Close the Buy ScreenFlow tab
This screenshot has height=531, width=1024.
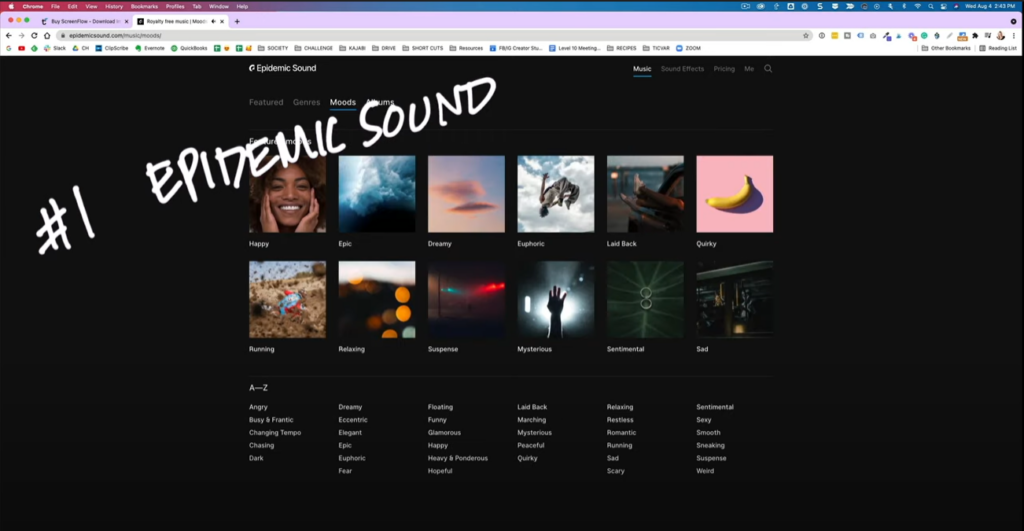126,22
